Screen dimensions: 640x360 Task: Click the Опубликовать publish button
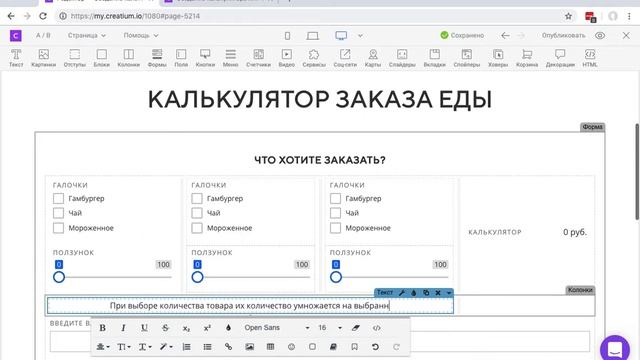tap(563, 36)
